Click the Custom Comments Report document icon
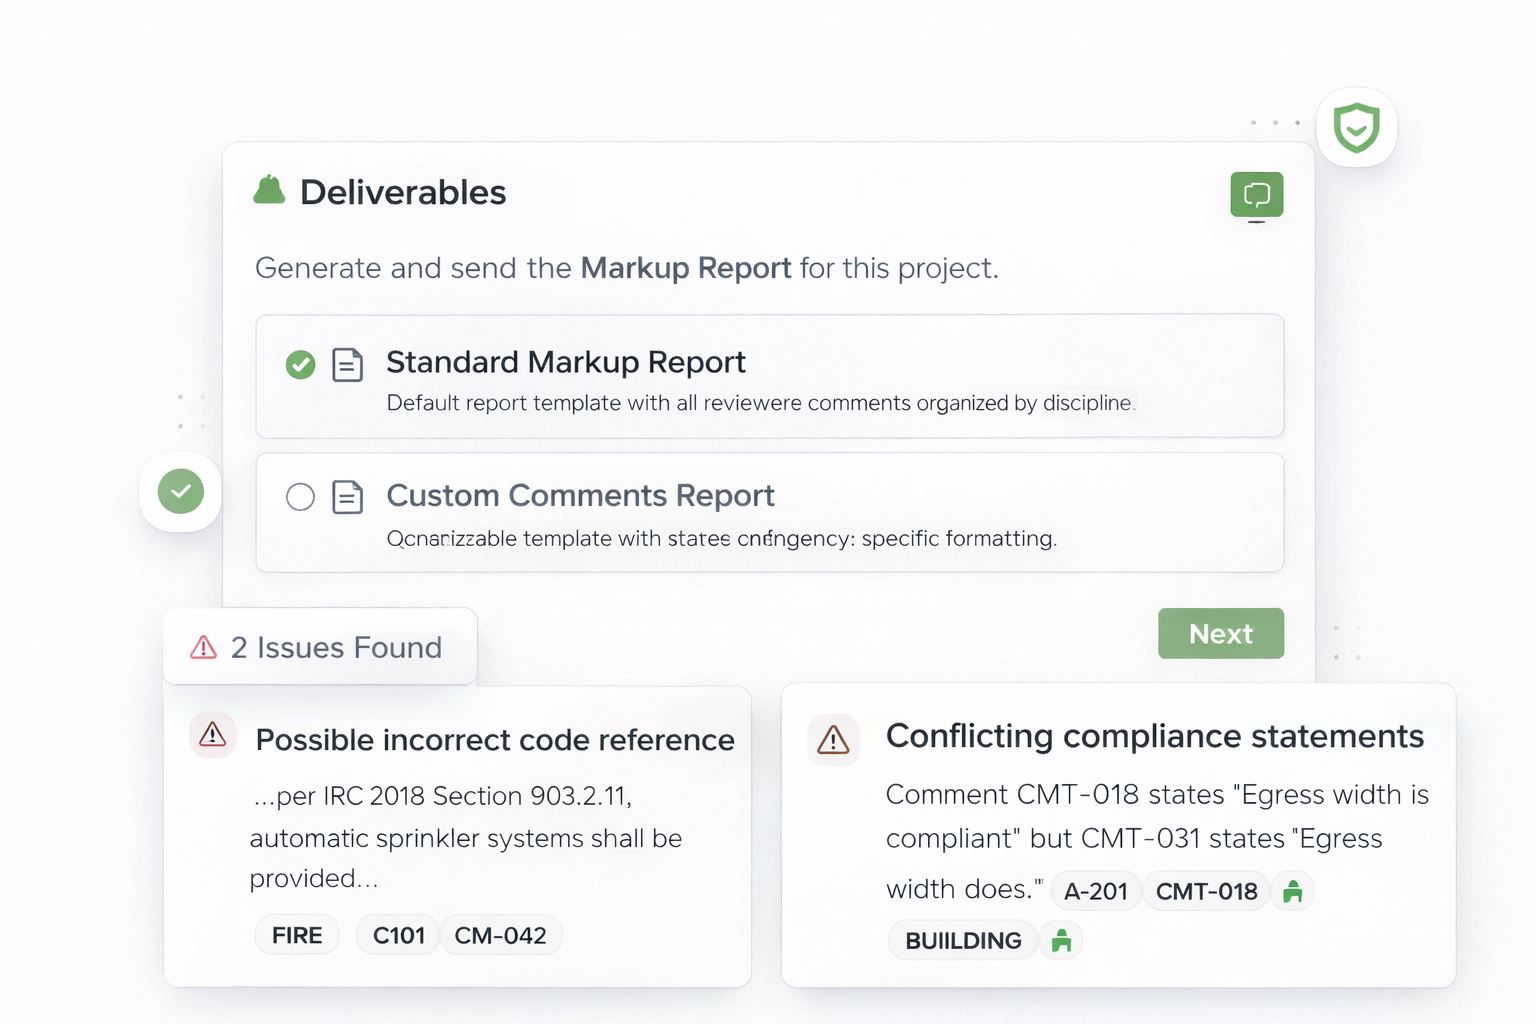 347,497
